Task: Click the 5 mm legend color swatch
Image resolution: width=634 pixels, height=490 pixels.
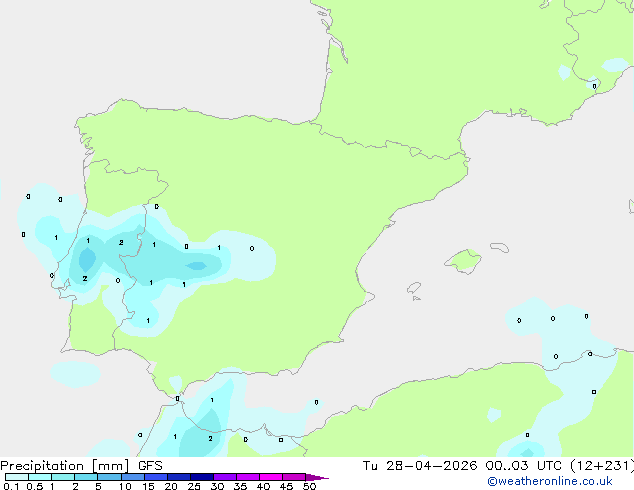Action: [x=109, y=477]
